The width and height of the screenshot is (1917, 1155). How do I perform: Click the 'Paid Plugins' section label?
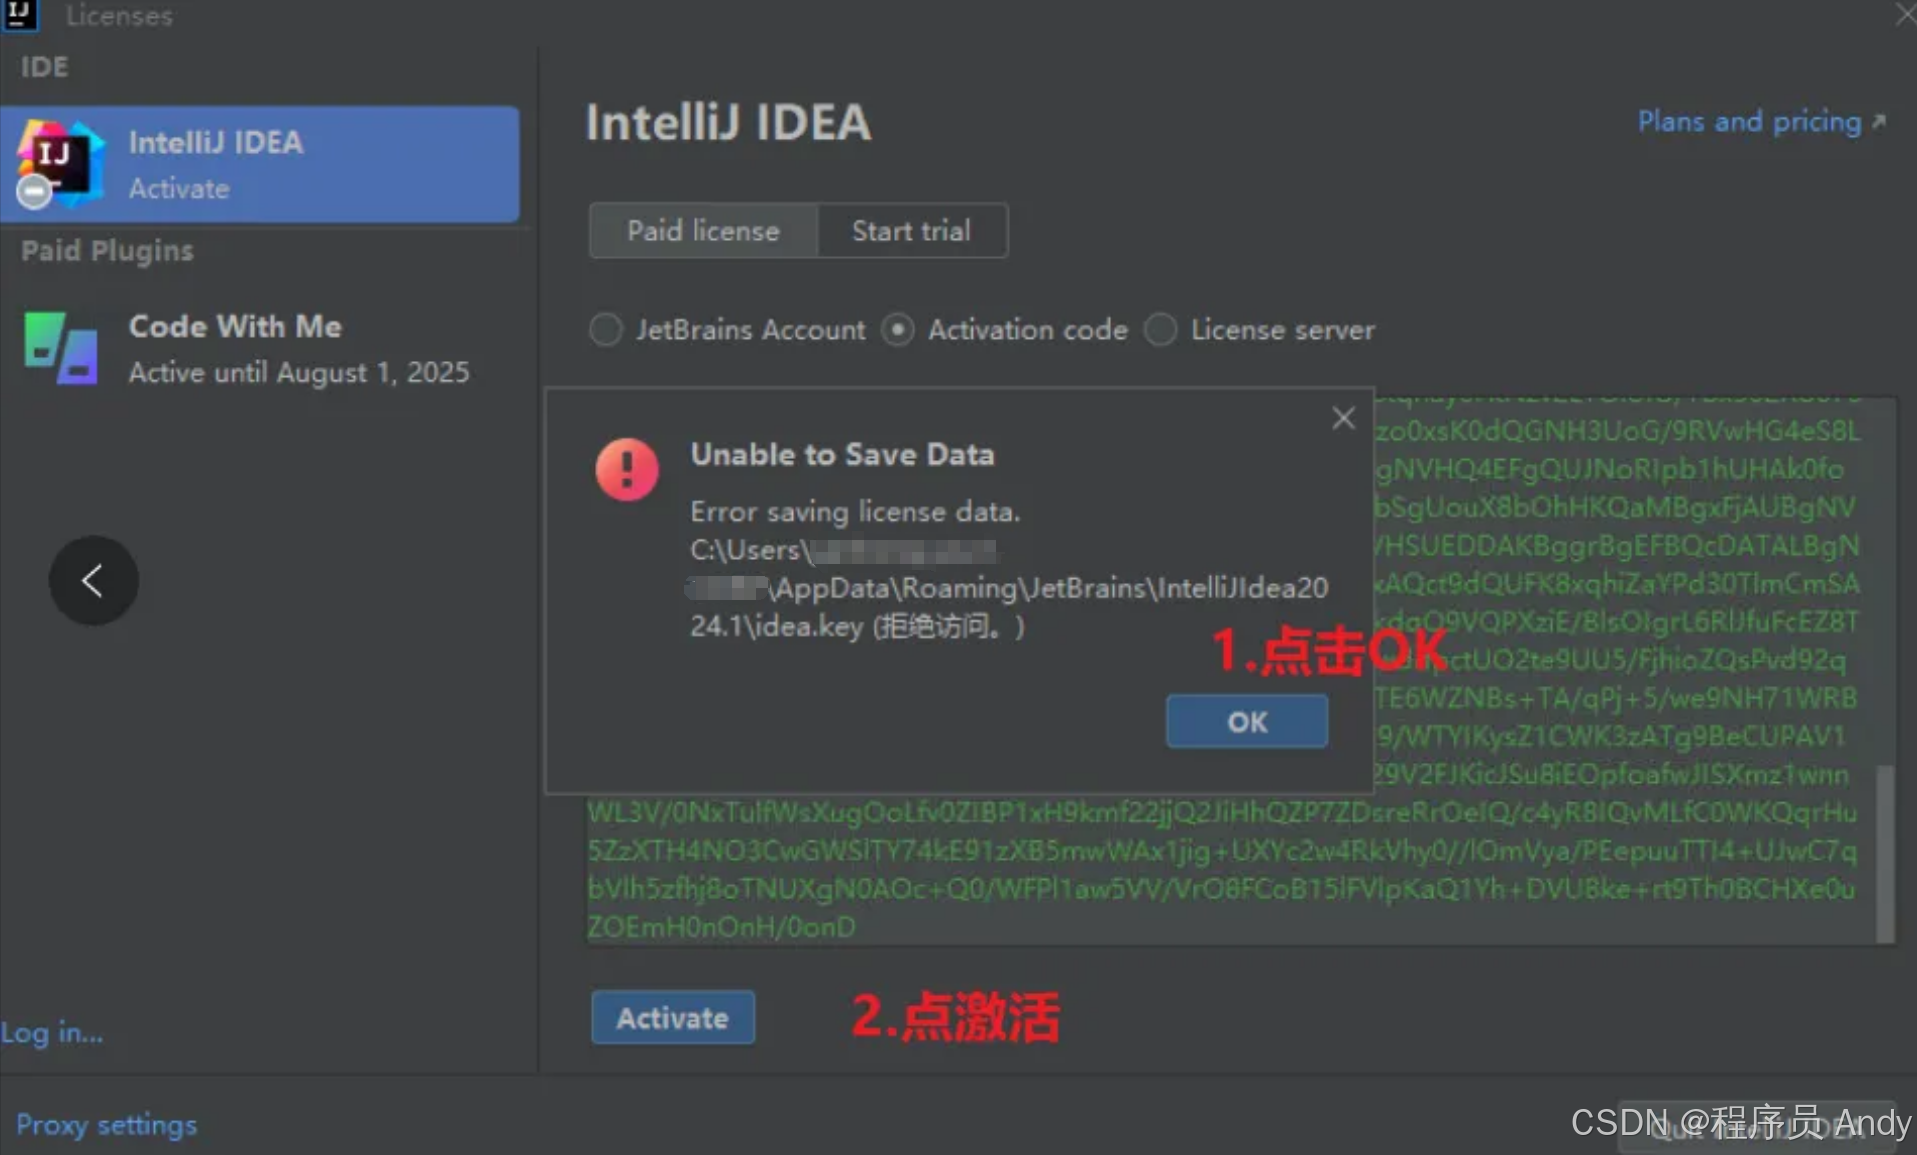point(107,251)
